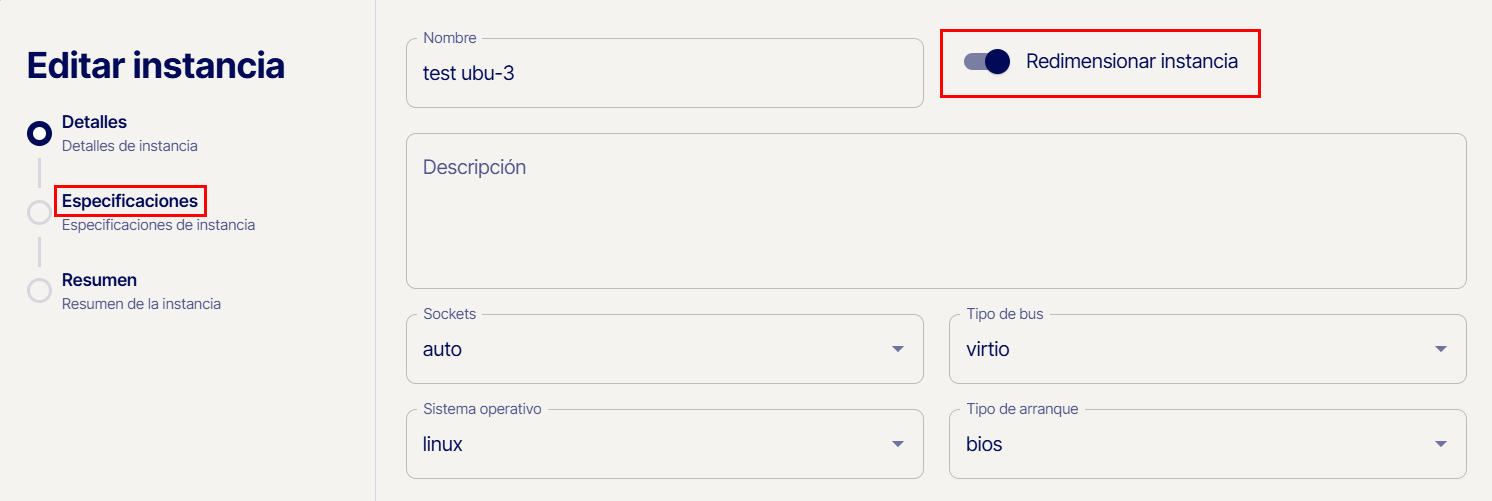Click the Tipo de arranque arrow icon
1492x501 pixels.
[x=1440, y=444]
